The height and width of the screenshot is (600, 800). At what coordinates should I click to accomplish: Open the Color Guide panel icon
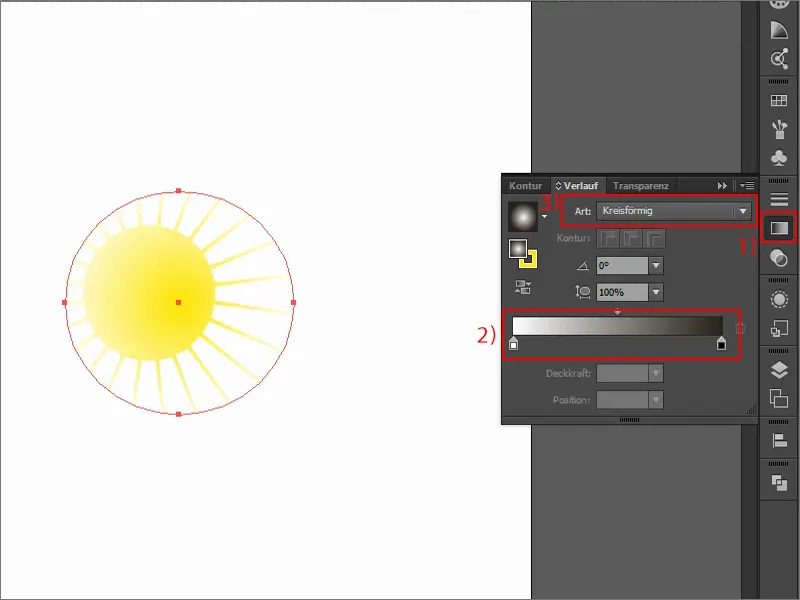779,31
